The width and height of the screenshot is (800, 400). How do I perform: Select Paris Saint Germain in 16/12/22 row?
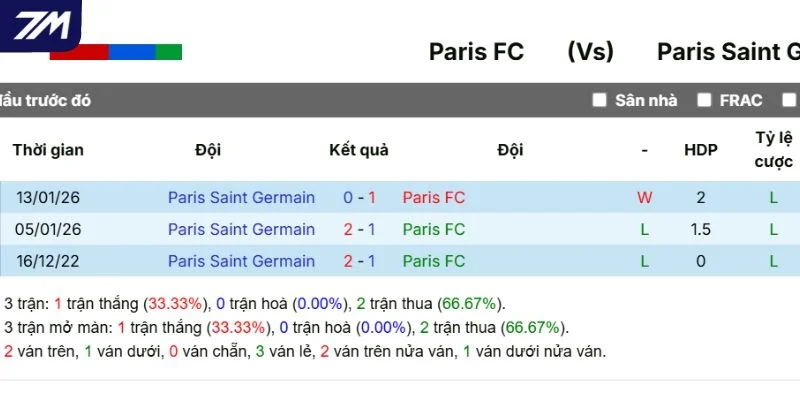click(241, 261)
